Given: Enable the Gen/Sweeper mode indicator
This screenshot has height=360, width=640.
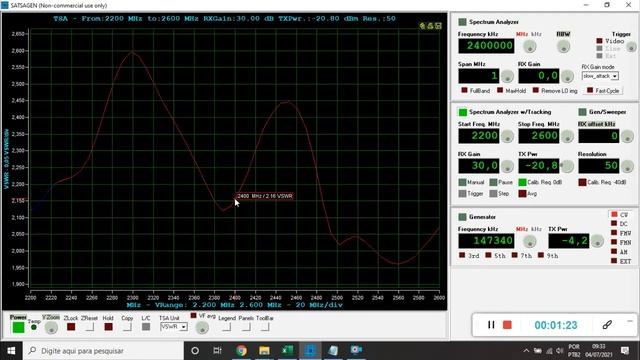Looking at the screenshot, I should tap(582, 112).
